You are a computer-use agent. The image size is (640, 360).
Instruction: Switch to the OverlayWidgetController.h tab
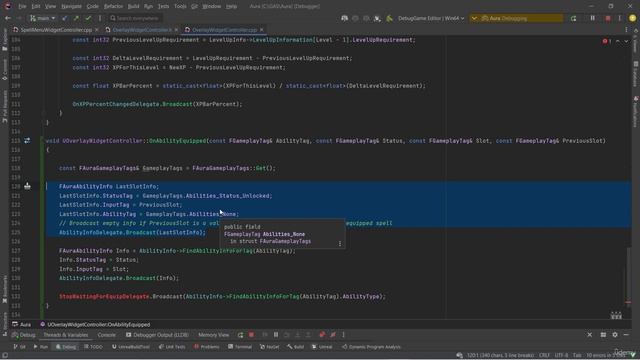(x=140, y=30)
